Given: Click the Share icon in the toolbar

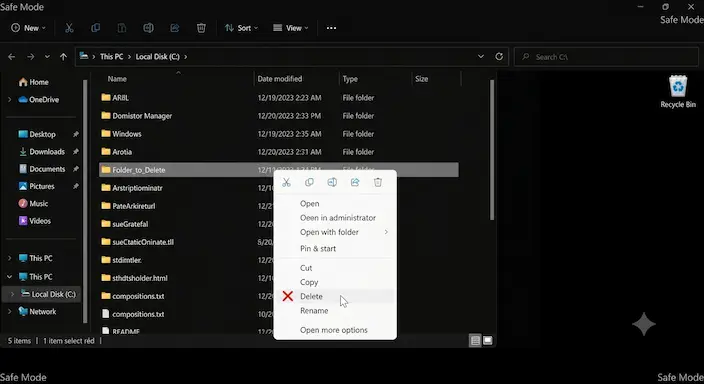Looking at the screenshot, I should [x=175, y=28].
